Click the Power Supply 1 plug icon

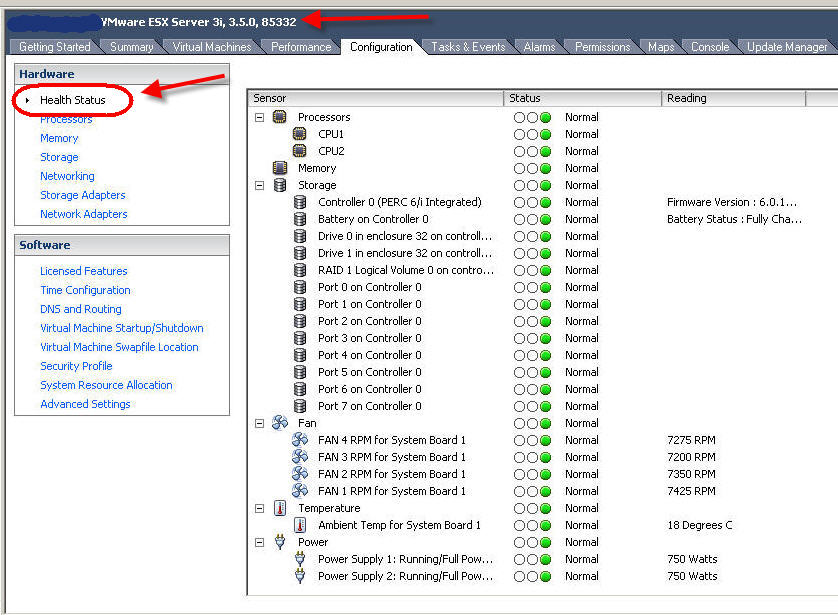click(x=299, y=559)
